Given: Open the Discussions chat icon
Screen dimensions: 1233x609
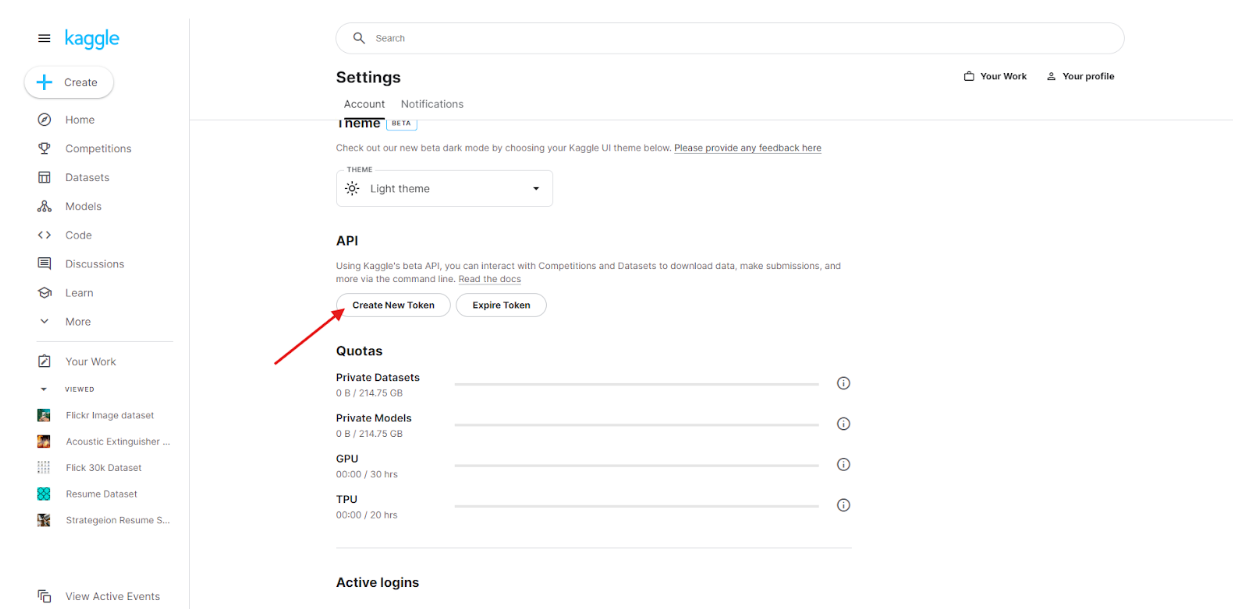Looking at the screenshot, I should 44,264.
